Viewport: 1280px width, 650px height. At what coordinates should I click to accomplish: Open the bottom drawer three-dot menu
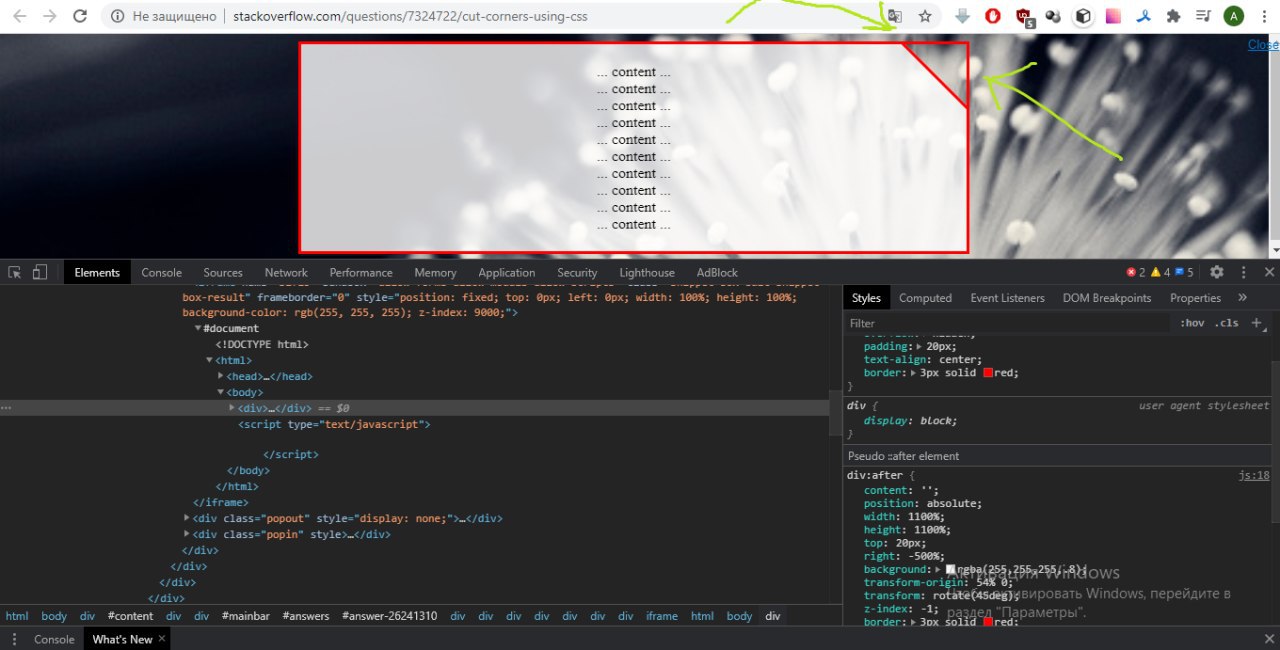click(x=13, y=639)
